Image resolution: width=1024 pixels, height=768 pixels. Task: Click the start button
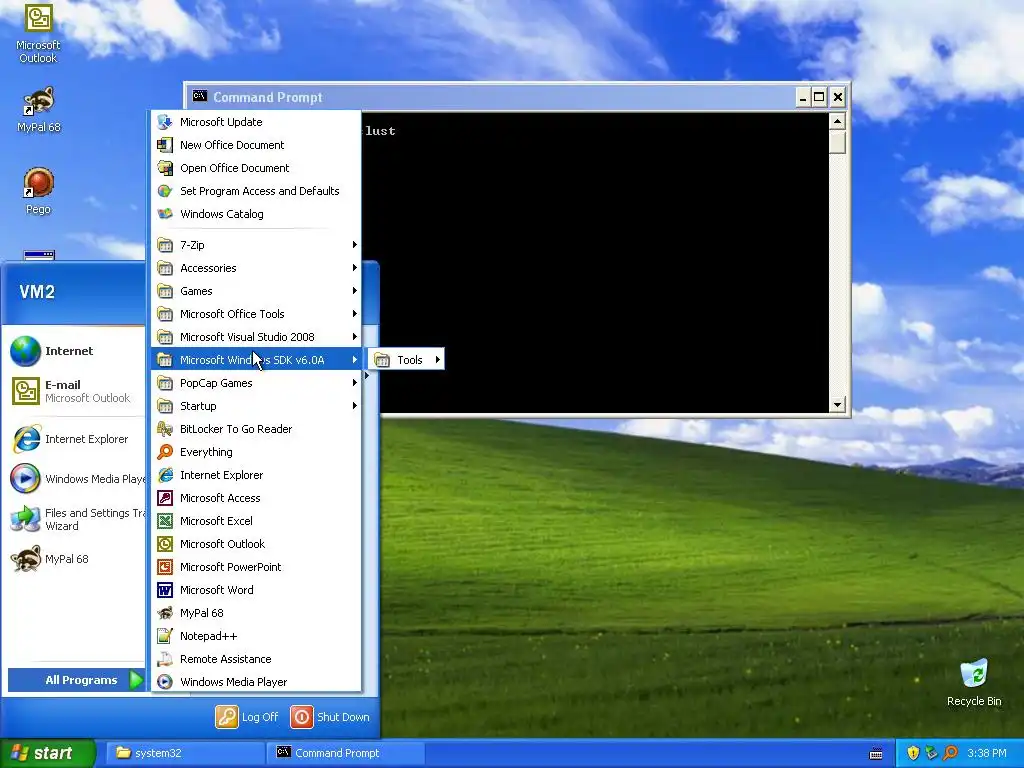click(47, 753)
